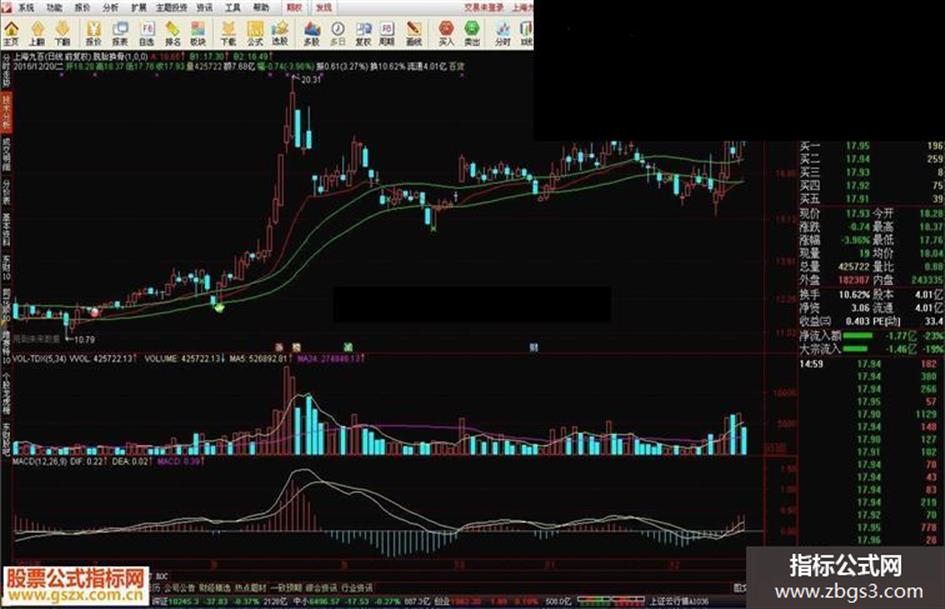Click the 主页 home toolbar icon
The height and width of the screenshot is (609, 945).
pos(11,33)
